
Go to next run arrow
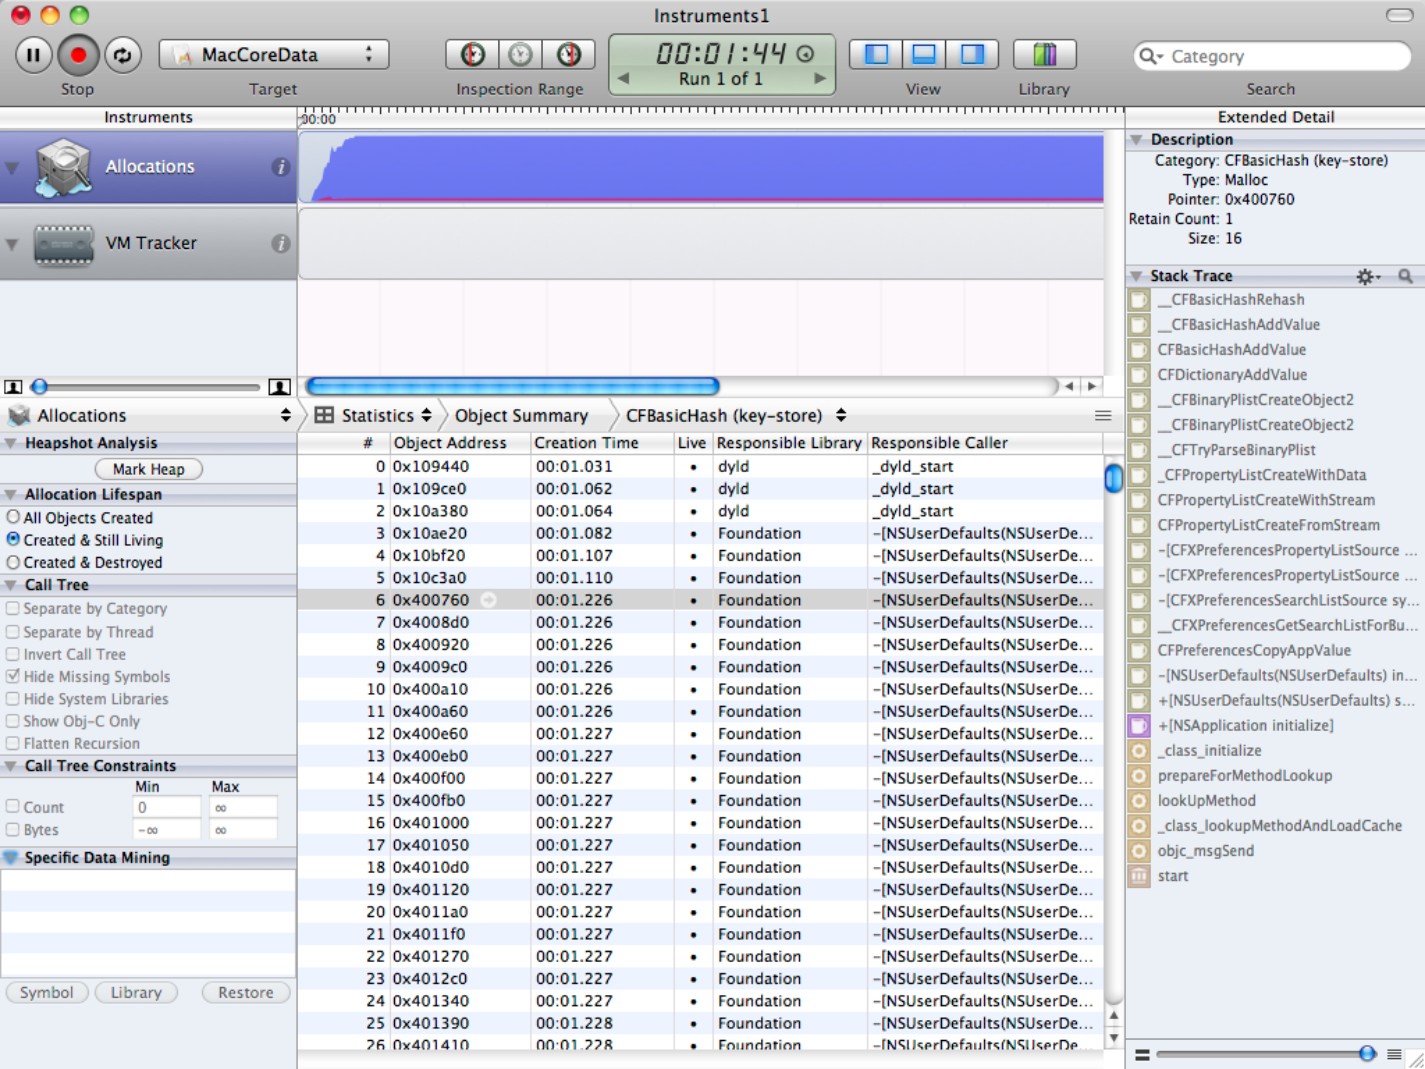pyautogui.click(x=819, y=78)
